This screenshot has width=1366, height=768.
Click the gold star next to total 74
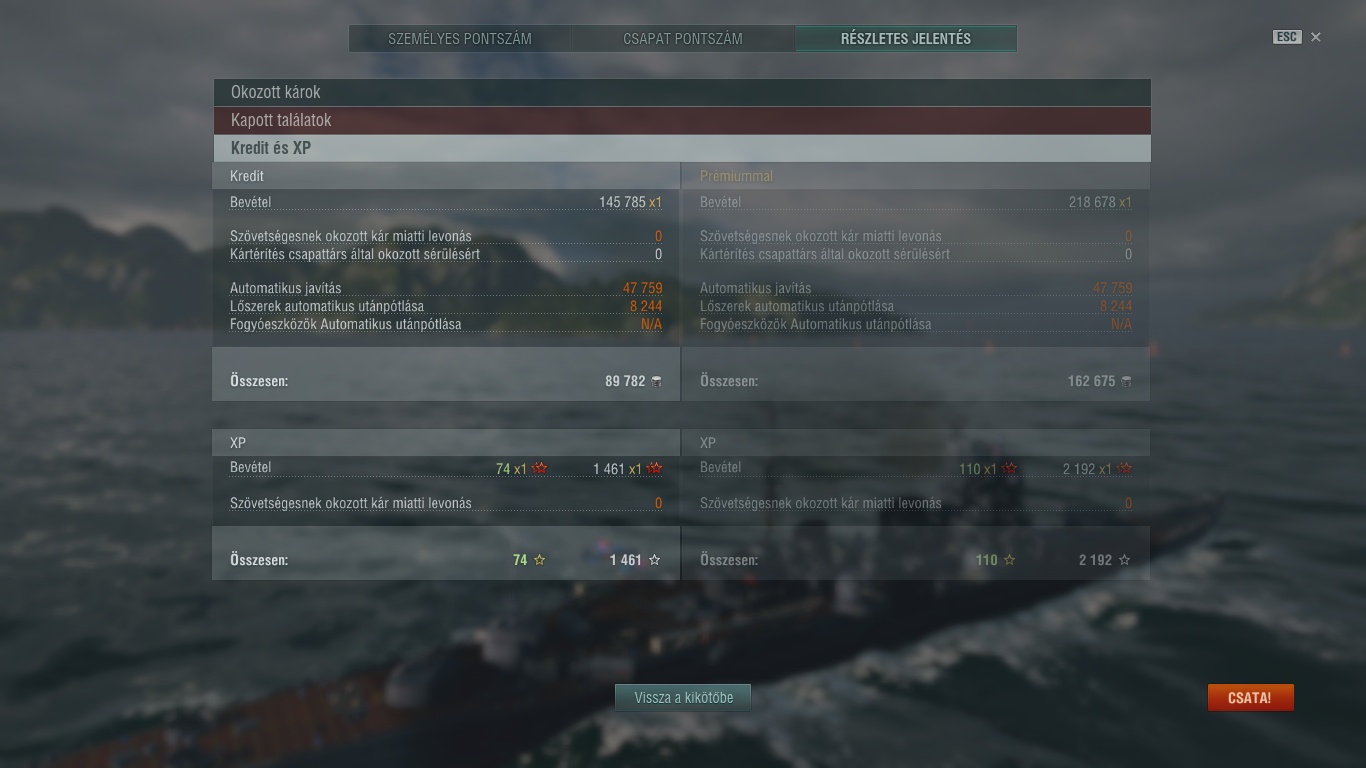540,560
